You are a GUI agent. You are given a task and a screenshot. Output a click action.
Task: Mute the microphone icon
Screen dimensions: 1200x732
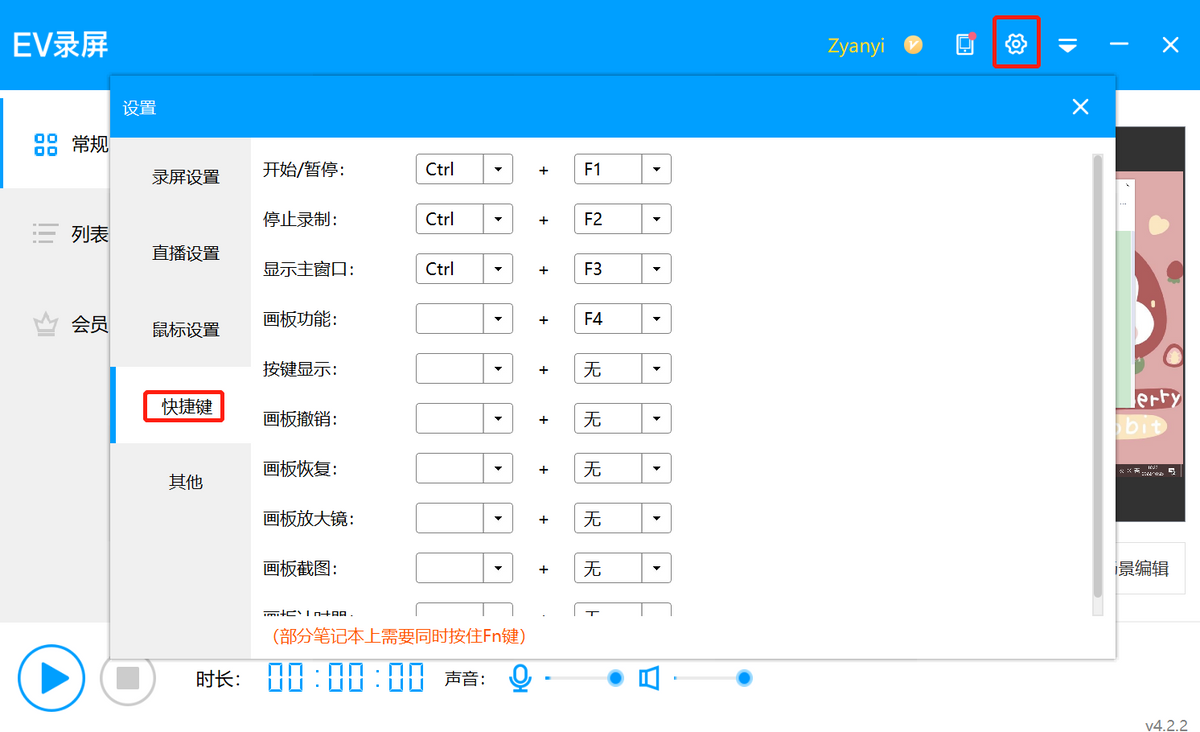520,679
